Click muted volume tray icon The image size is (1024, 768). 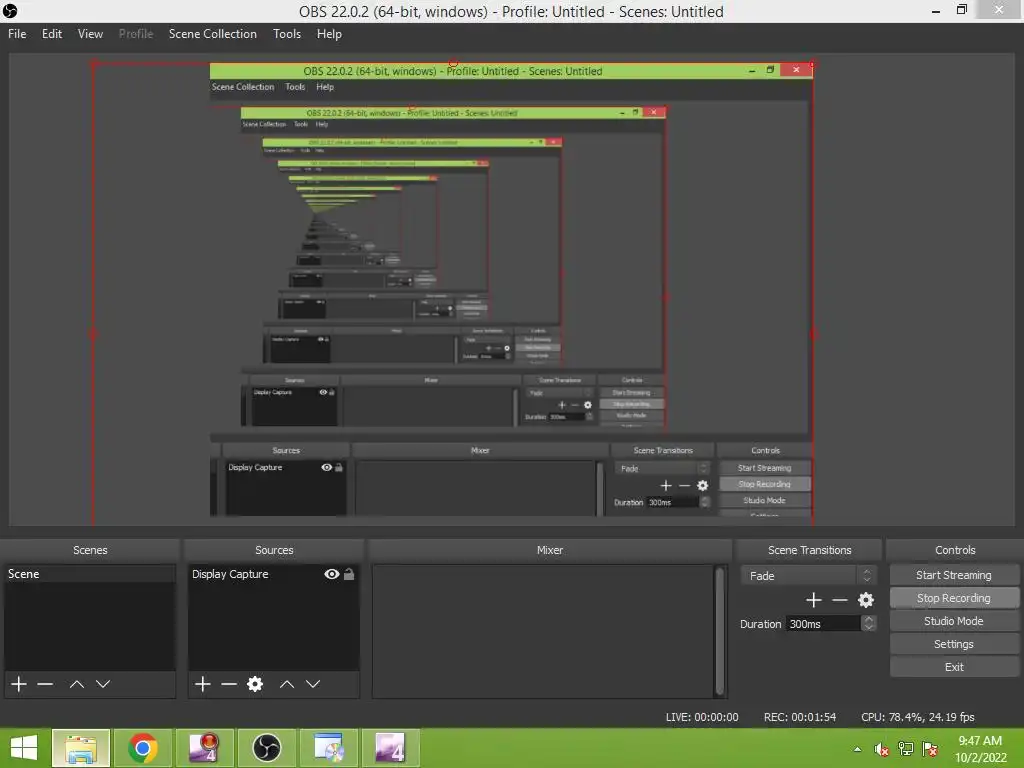[882, 749]
